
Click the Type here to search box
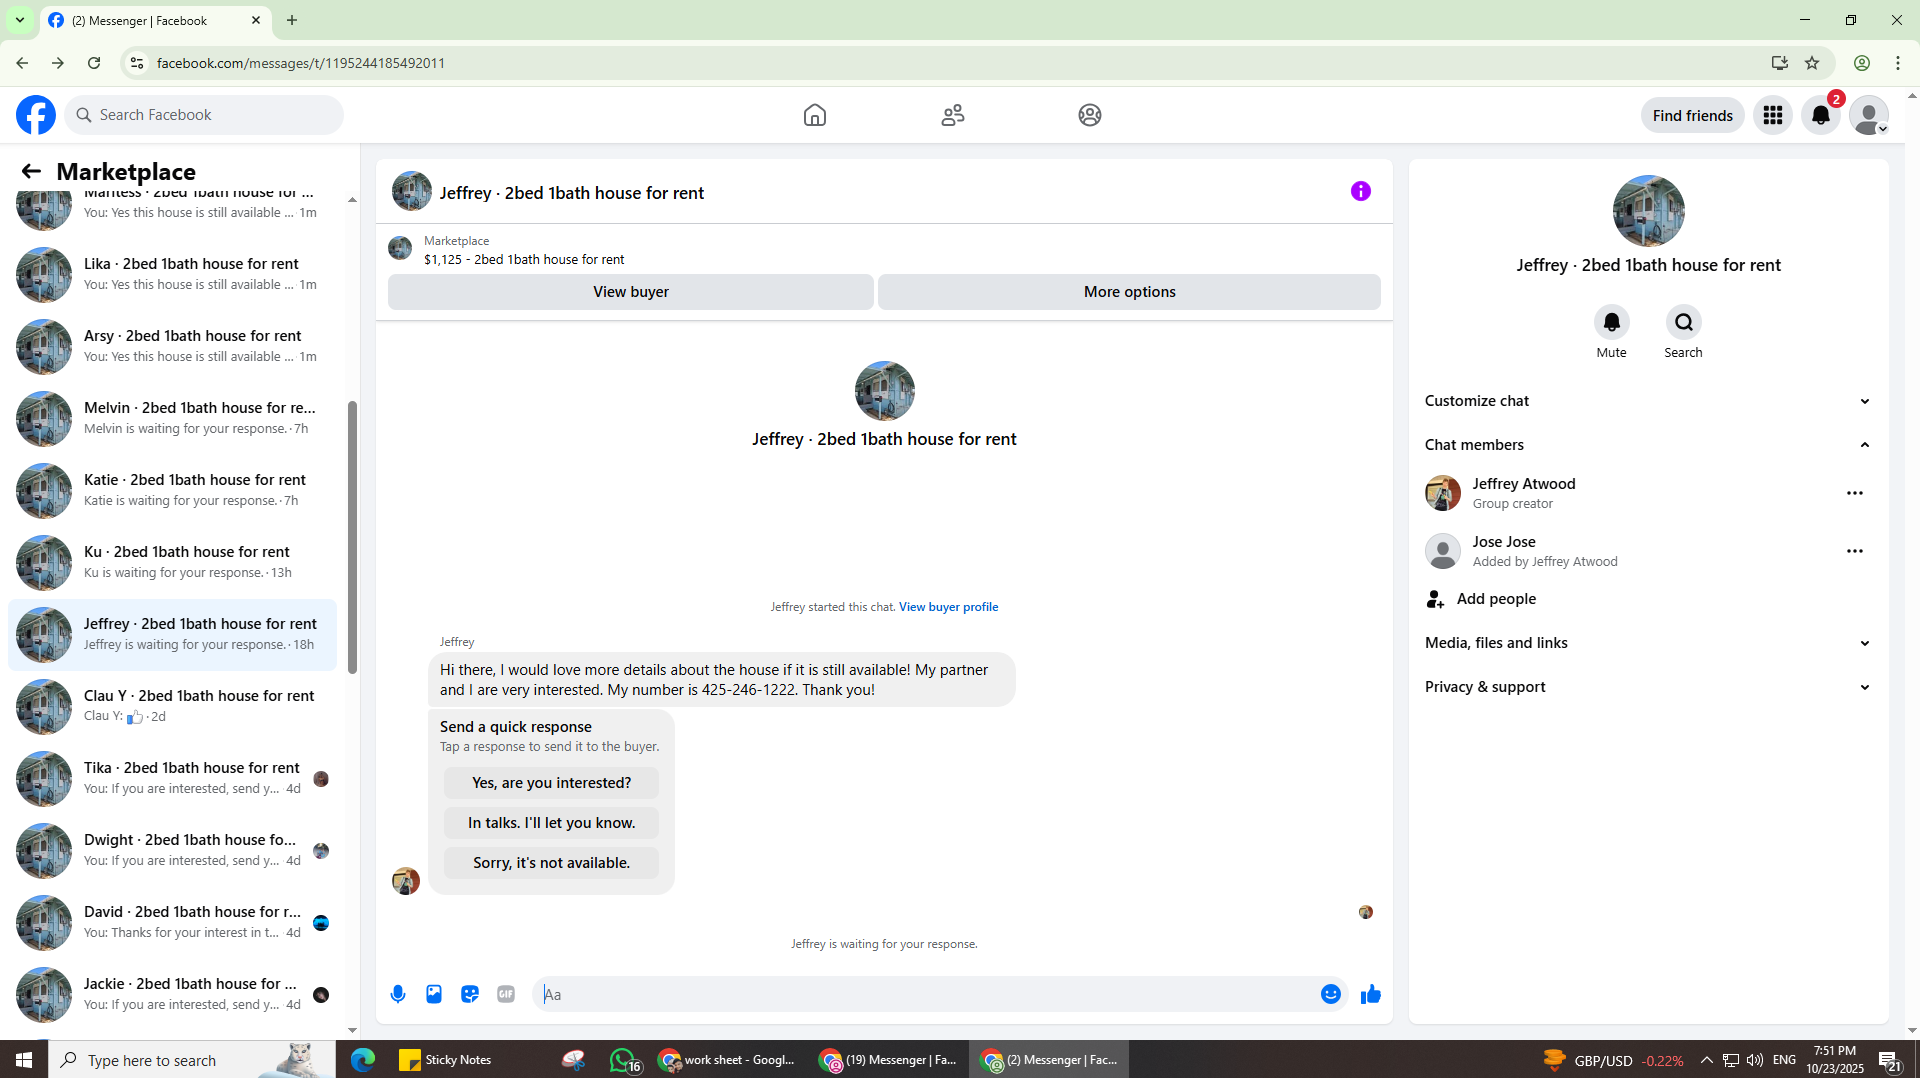(192, 1060)
